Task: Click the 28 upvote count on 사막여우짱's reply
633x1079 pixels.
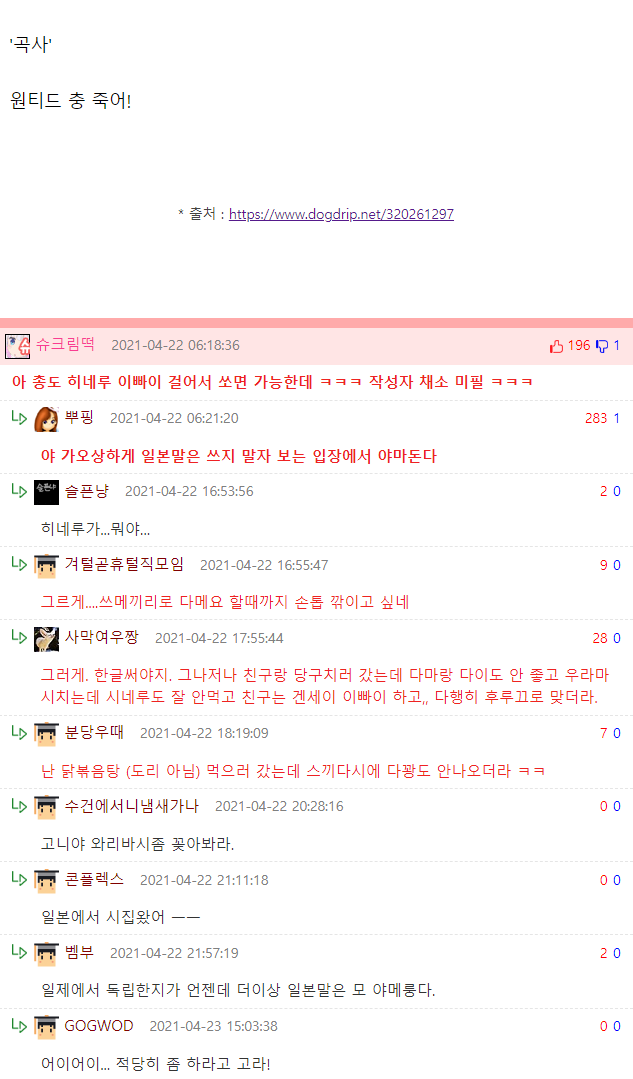Action: [x=600, y=638]
